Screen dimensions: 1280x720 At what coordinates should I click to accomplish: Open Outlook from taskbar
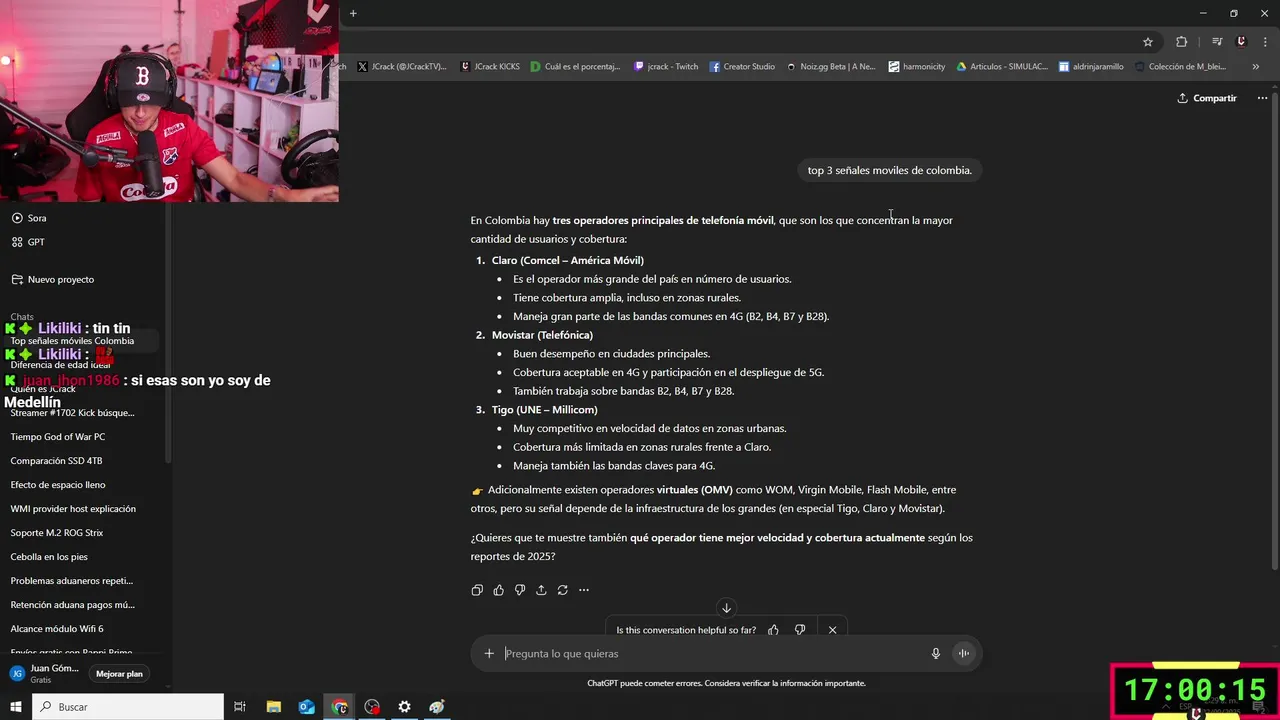307,707
